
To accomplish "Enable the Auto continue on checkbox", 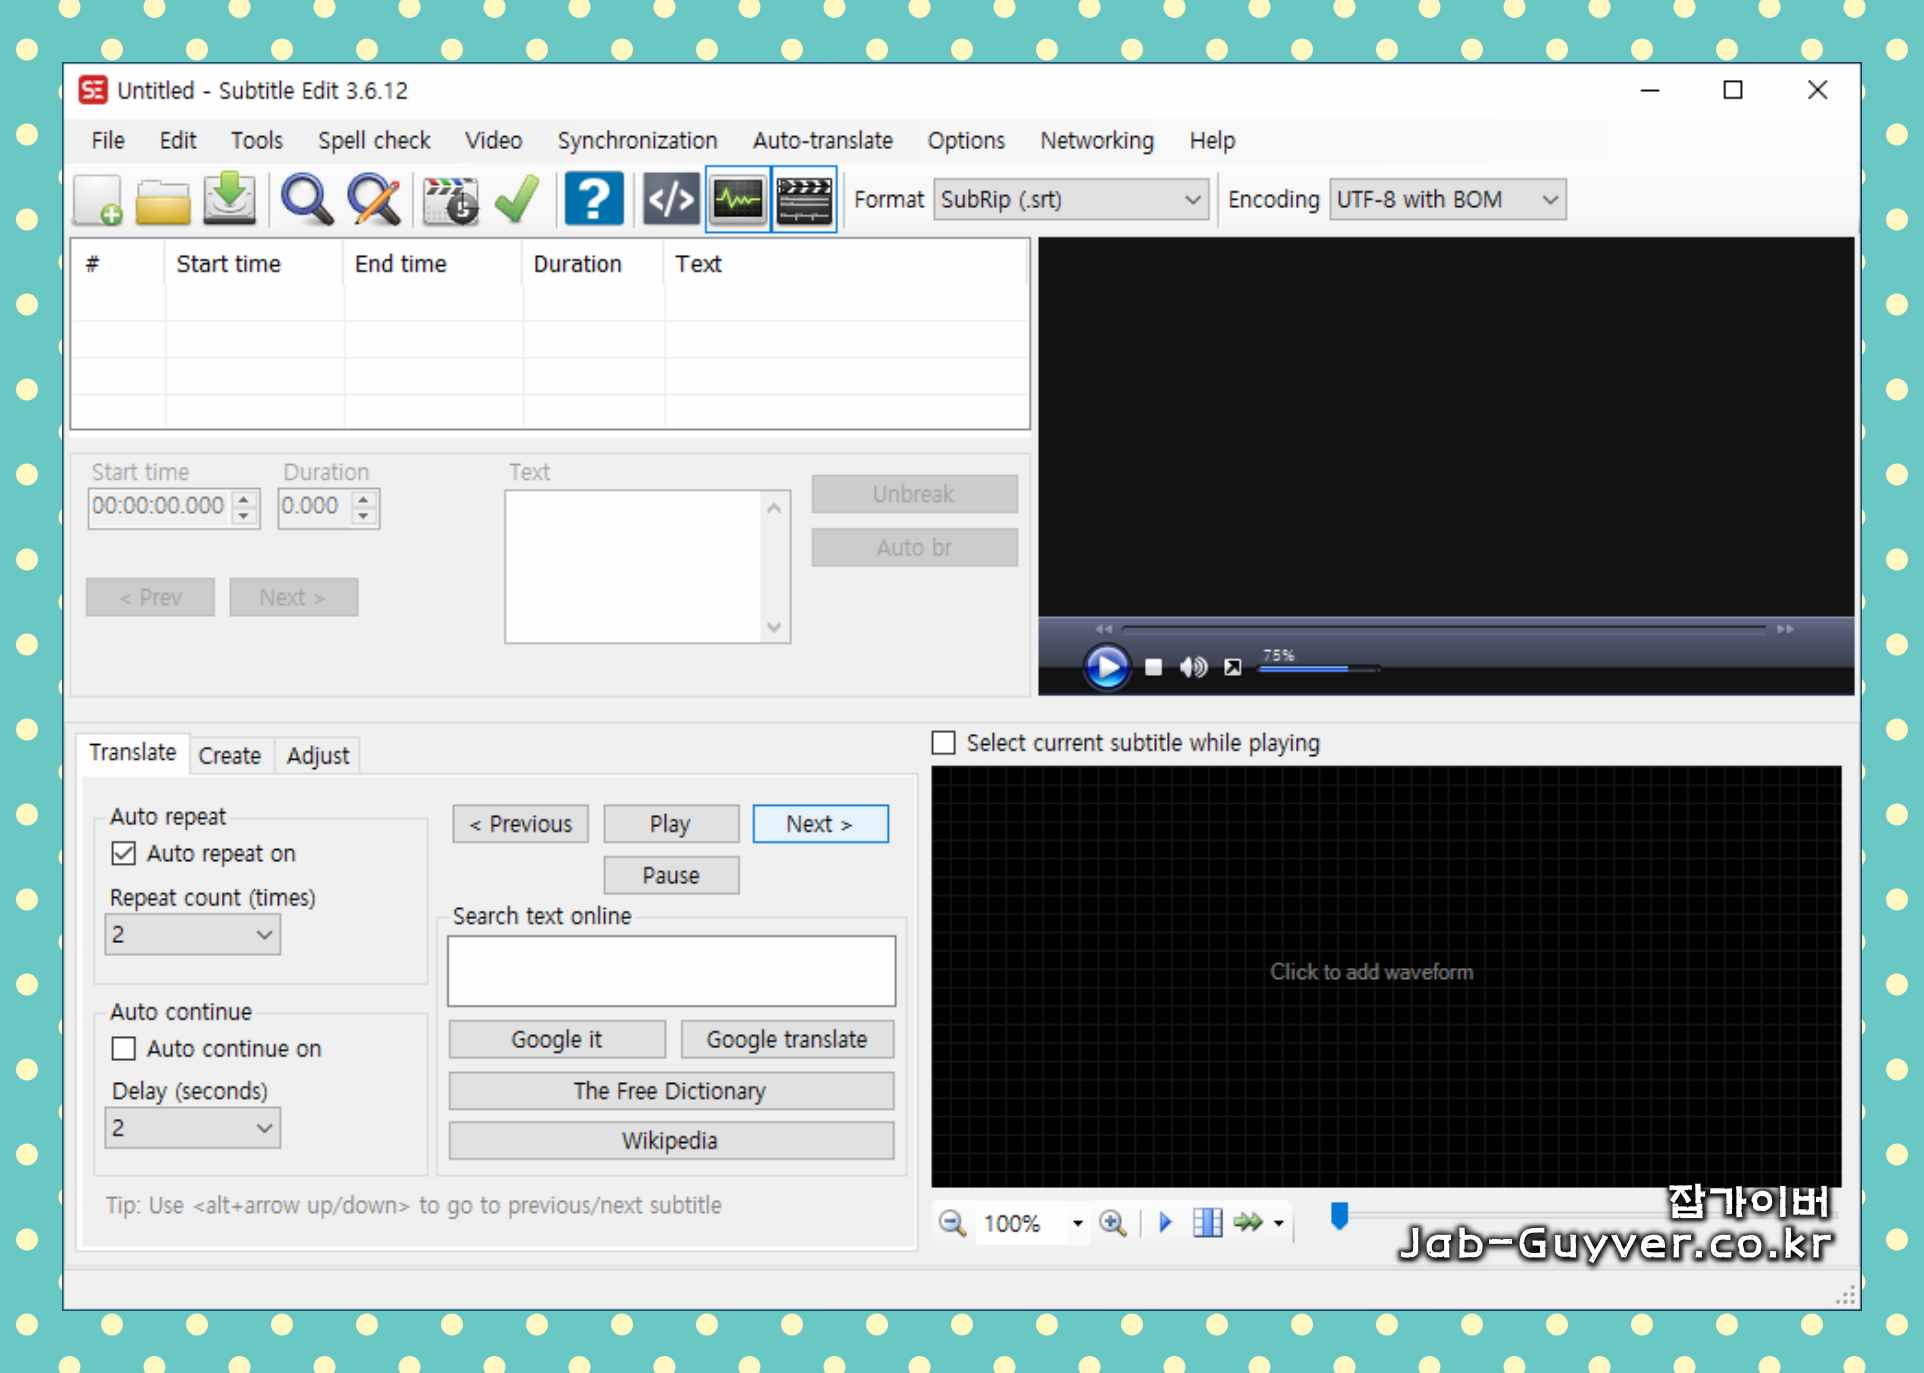I will pos(124,1048).
